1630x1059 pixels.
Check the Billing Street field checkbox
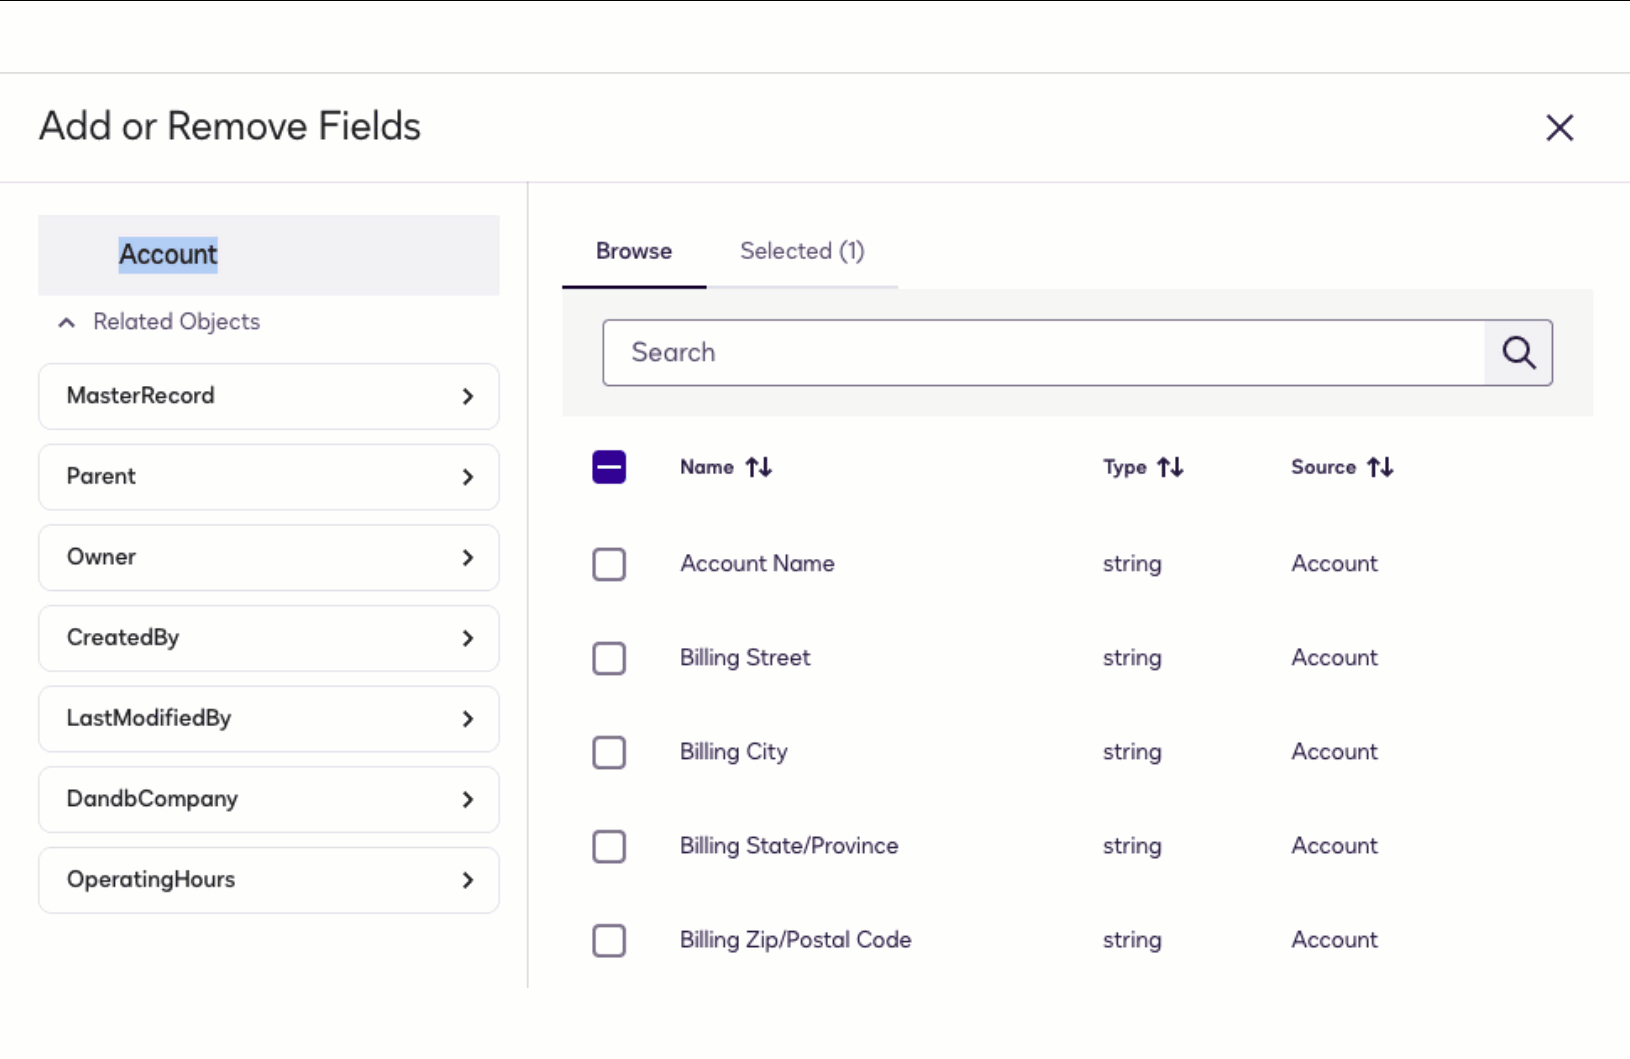(x=609, y=658)
